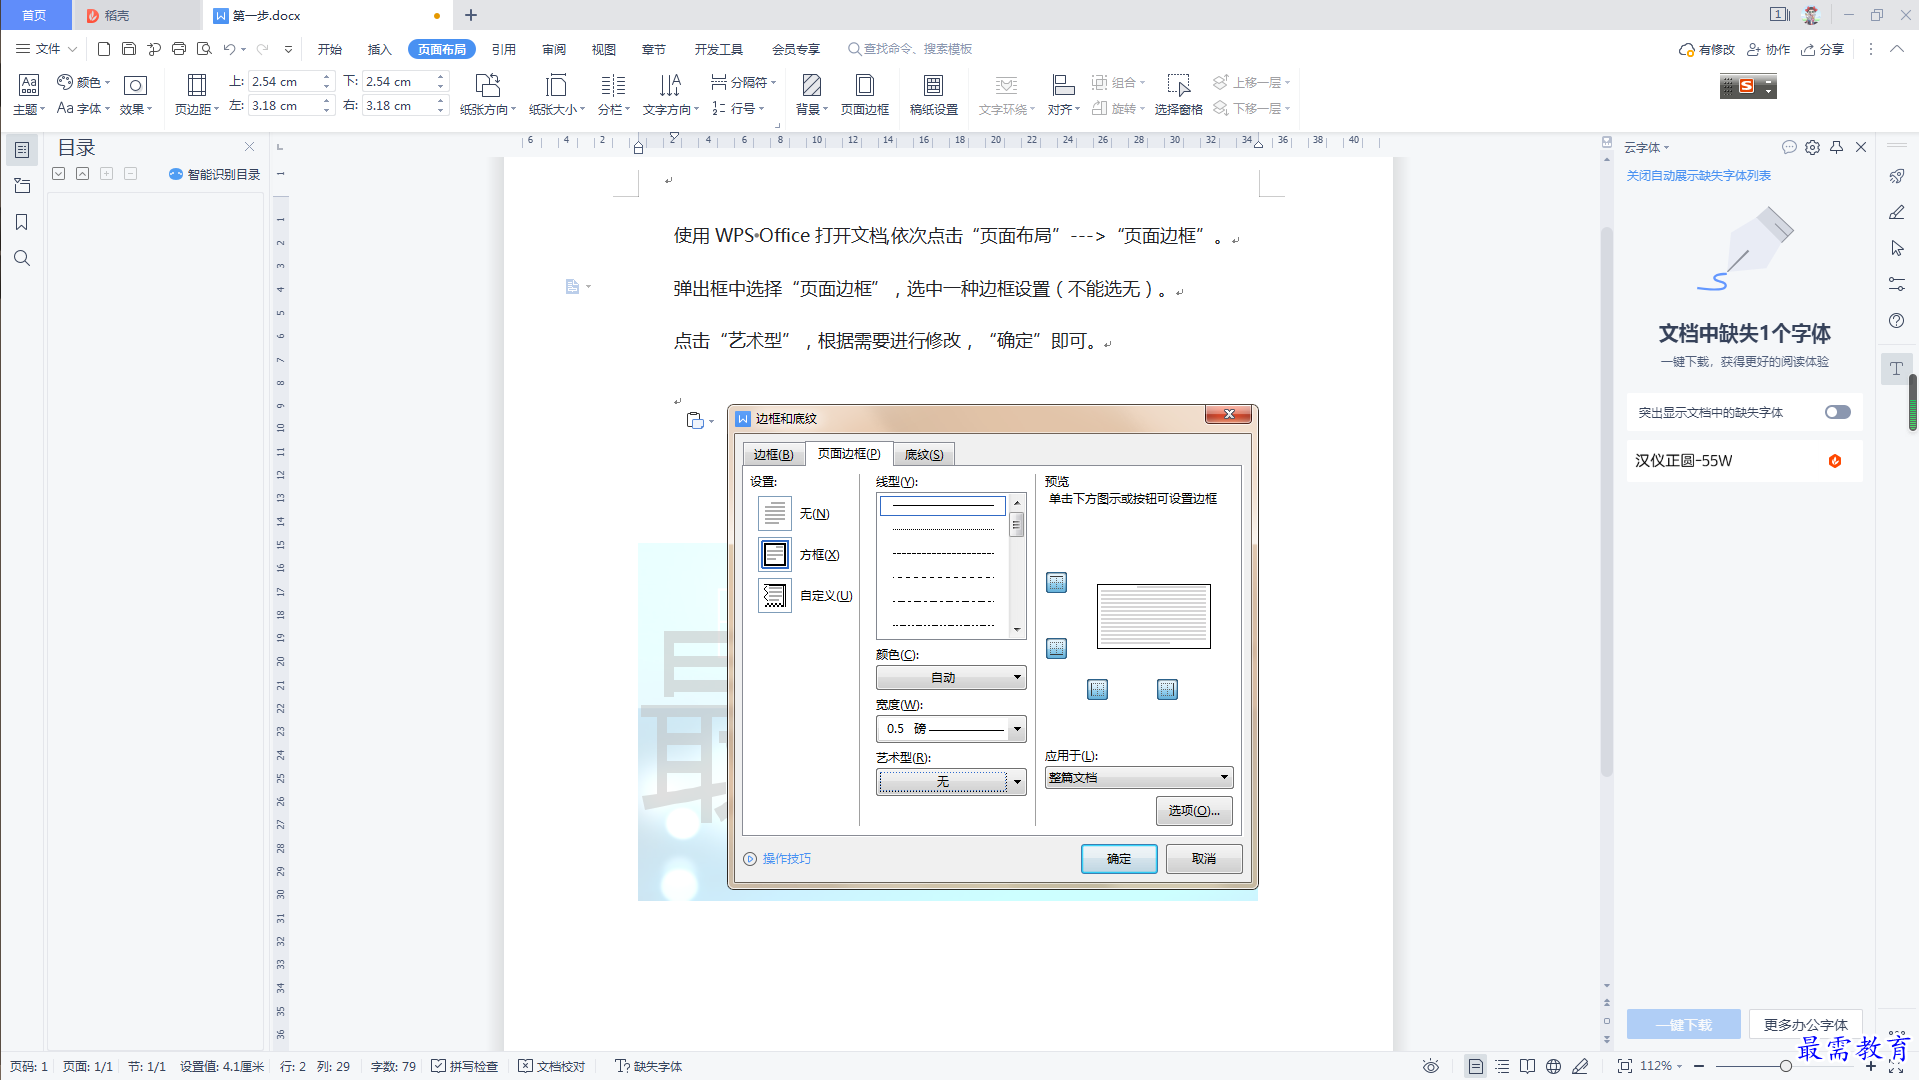Toggle the 拼写检查 spell check option

click(464, 1066)
